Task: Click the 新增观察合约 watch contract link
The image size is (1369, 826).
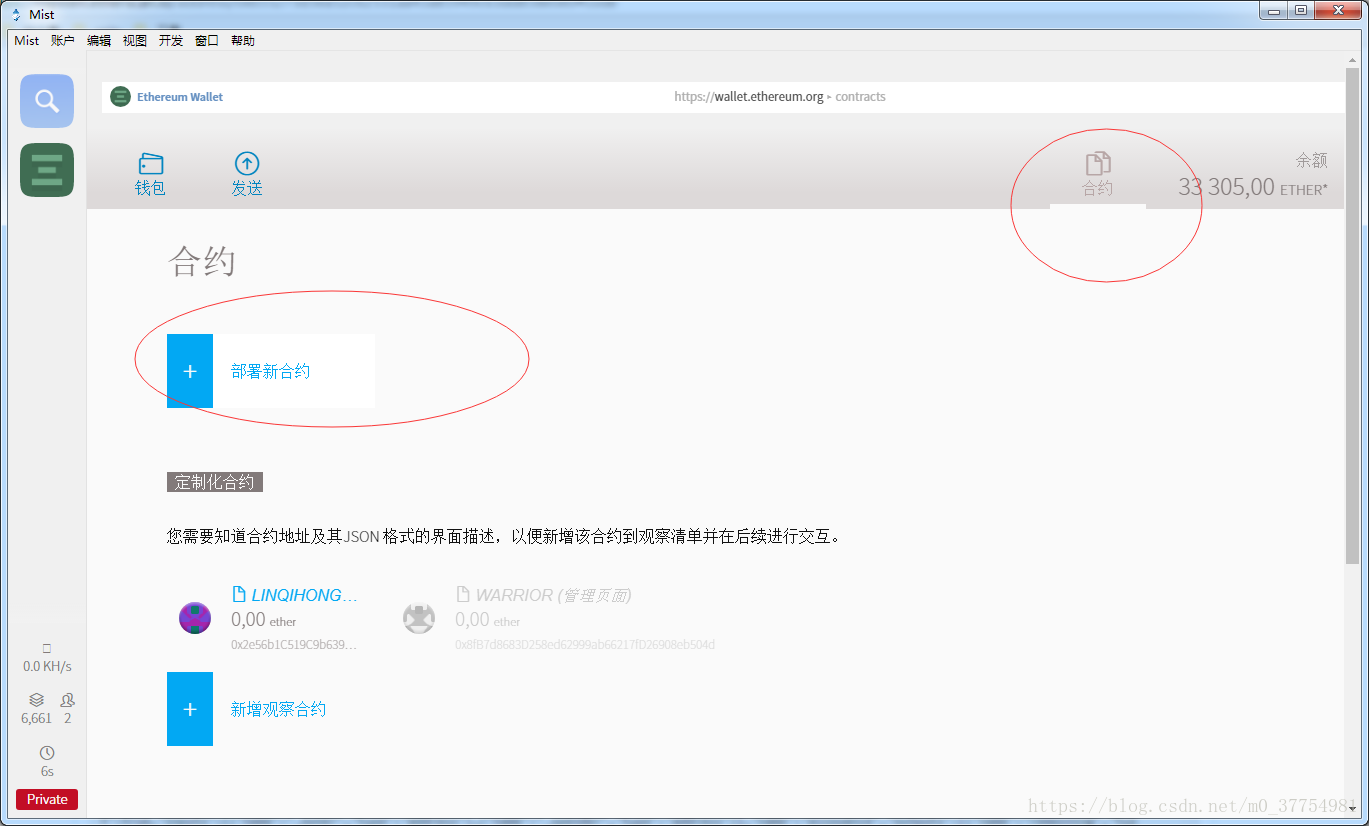Action: [x=278, y=709]
